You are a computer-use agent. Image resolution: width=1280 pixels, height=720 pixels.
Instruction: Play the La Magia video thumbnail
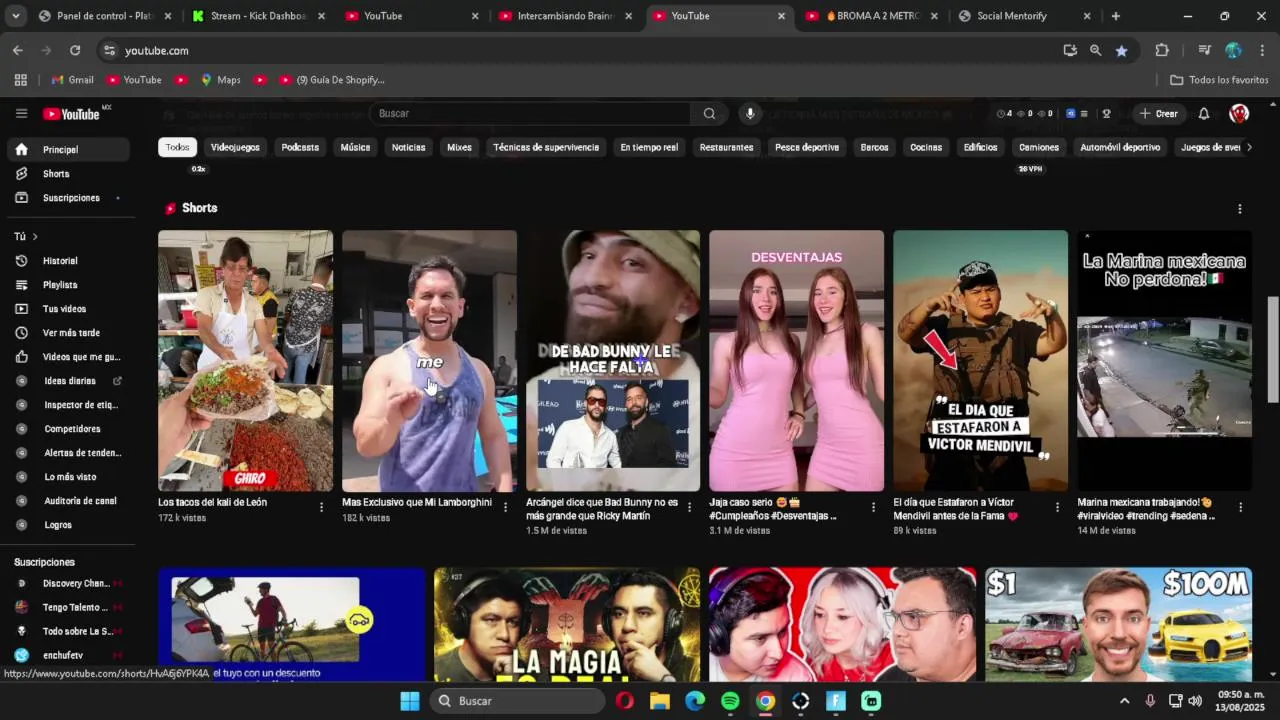(x=567, y=625)
